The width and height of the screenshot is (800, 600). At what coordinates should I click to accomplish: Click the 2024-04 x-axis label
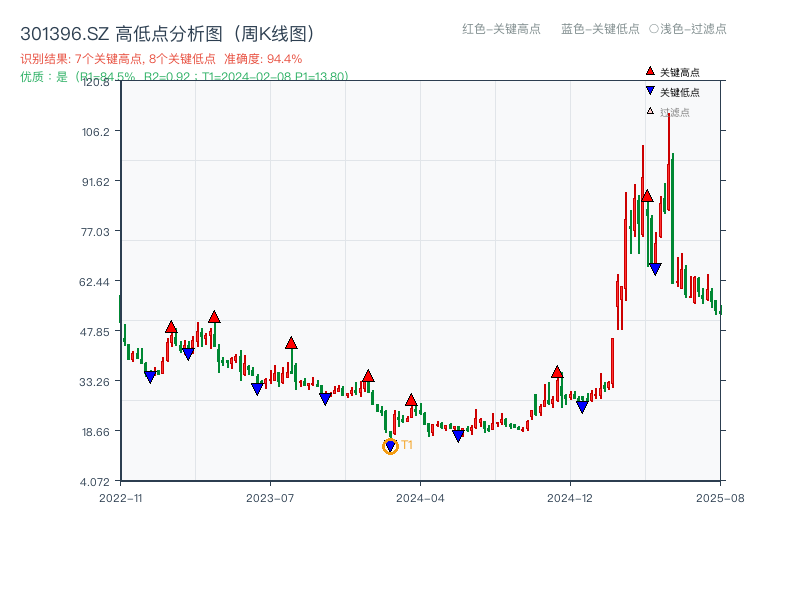tap(418, 496)
